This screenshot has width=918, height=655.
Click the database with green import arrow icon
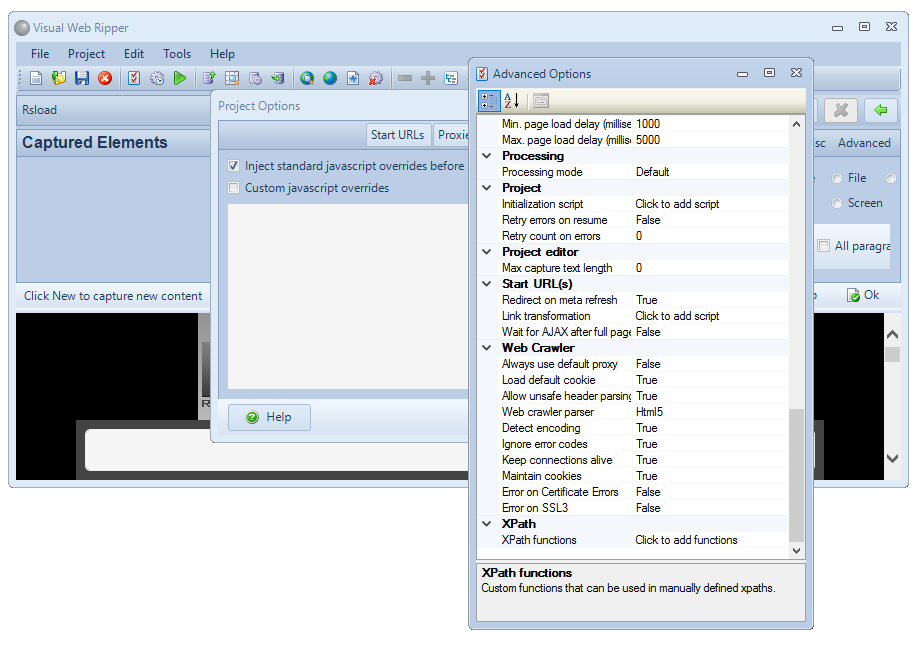[x=278, y=78]
